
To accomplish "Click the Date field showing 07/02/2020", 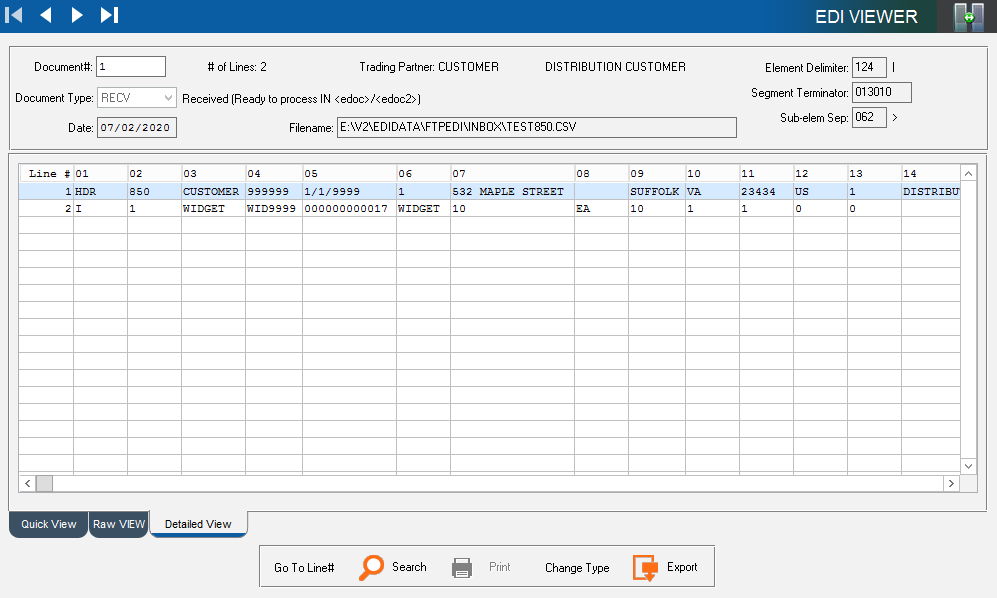I will point(135,127).
